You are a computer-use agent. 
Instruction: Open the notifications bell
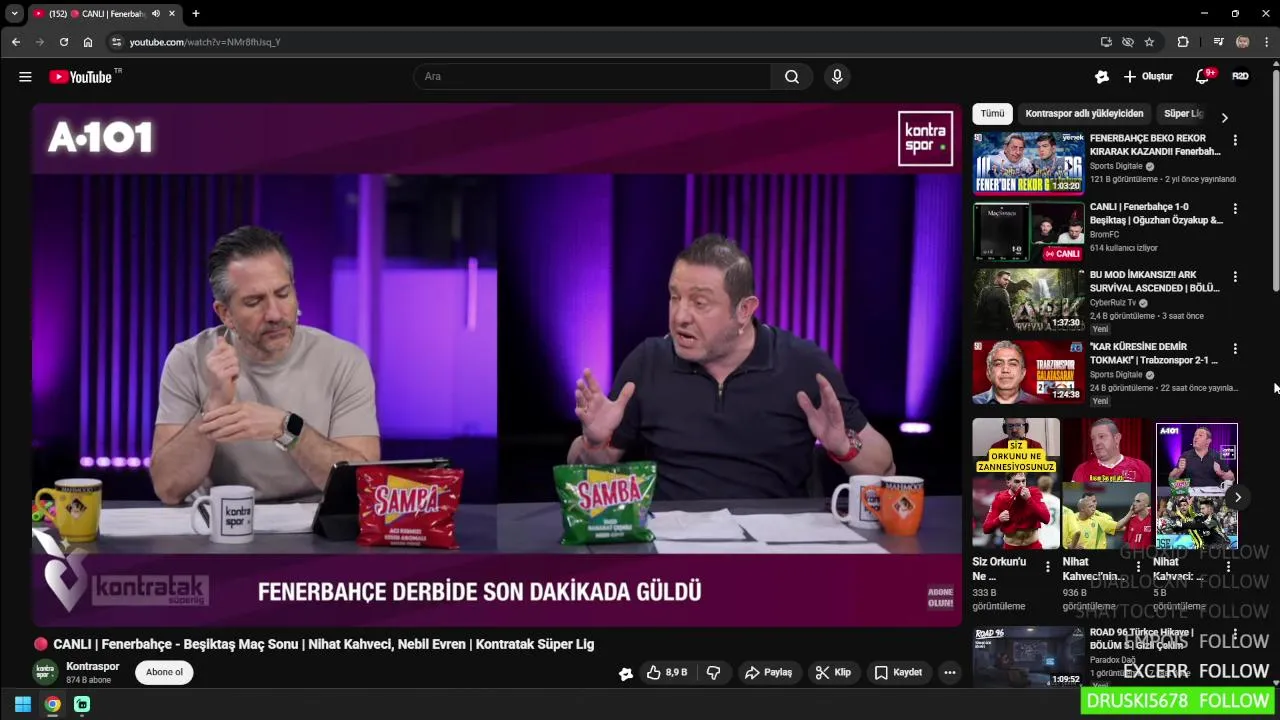tap(1203, 77)
